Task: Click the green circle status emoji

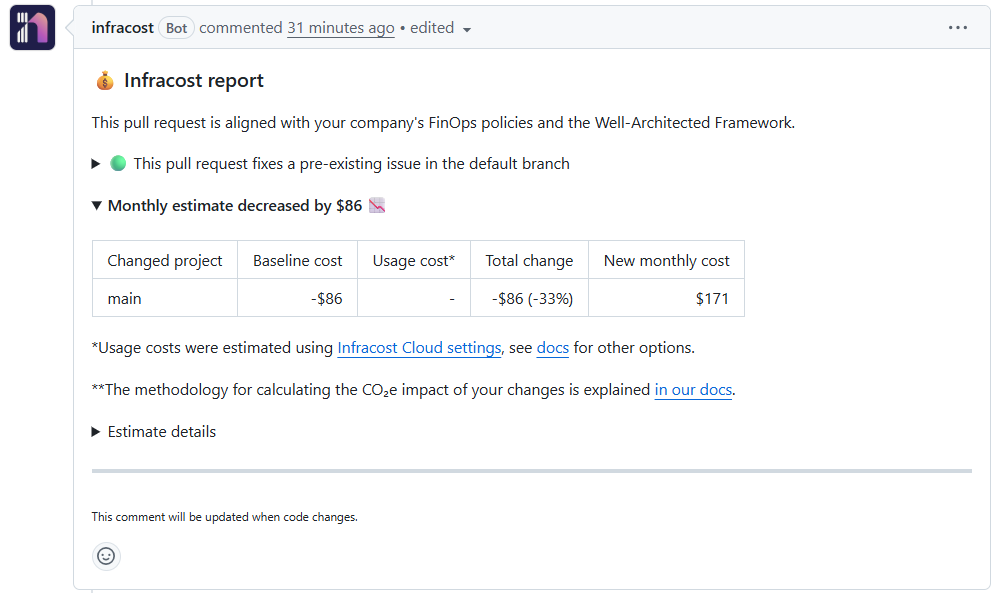Action: pos(118,163)
